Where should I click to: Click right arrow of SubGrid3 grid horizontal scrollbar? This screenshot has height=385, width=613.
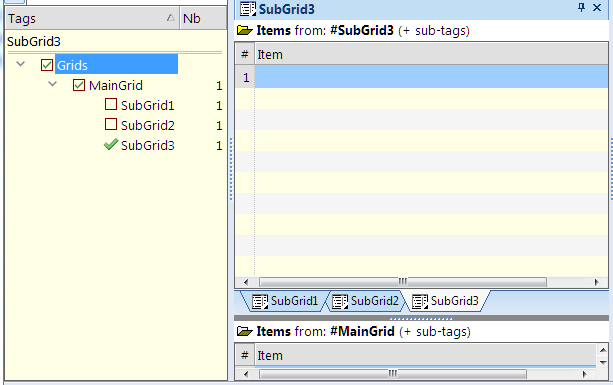(597, 282)
